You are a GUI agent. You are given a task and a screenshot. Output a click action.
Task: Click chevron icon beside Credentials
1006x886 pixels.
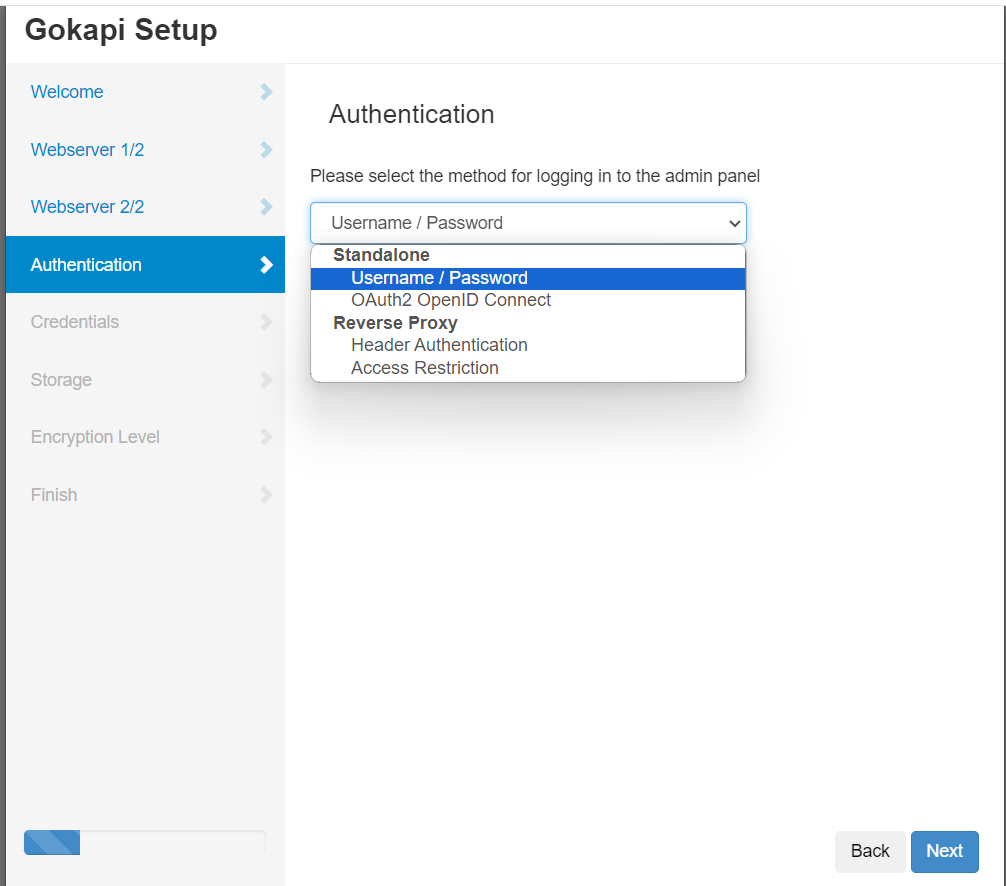pyautogui.click(x=266, y=321)
